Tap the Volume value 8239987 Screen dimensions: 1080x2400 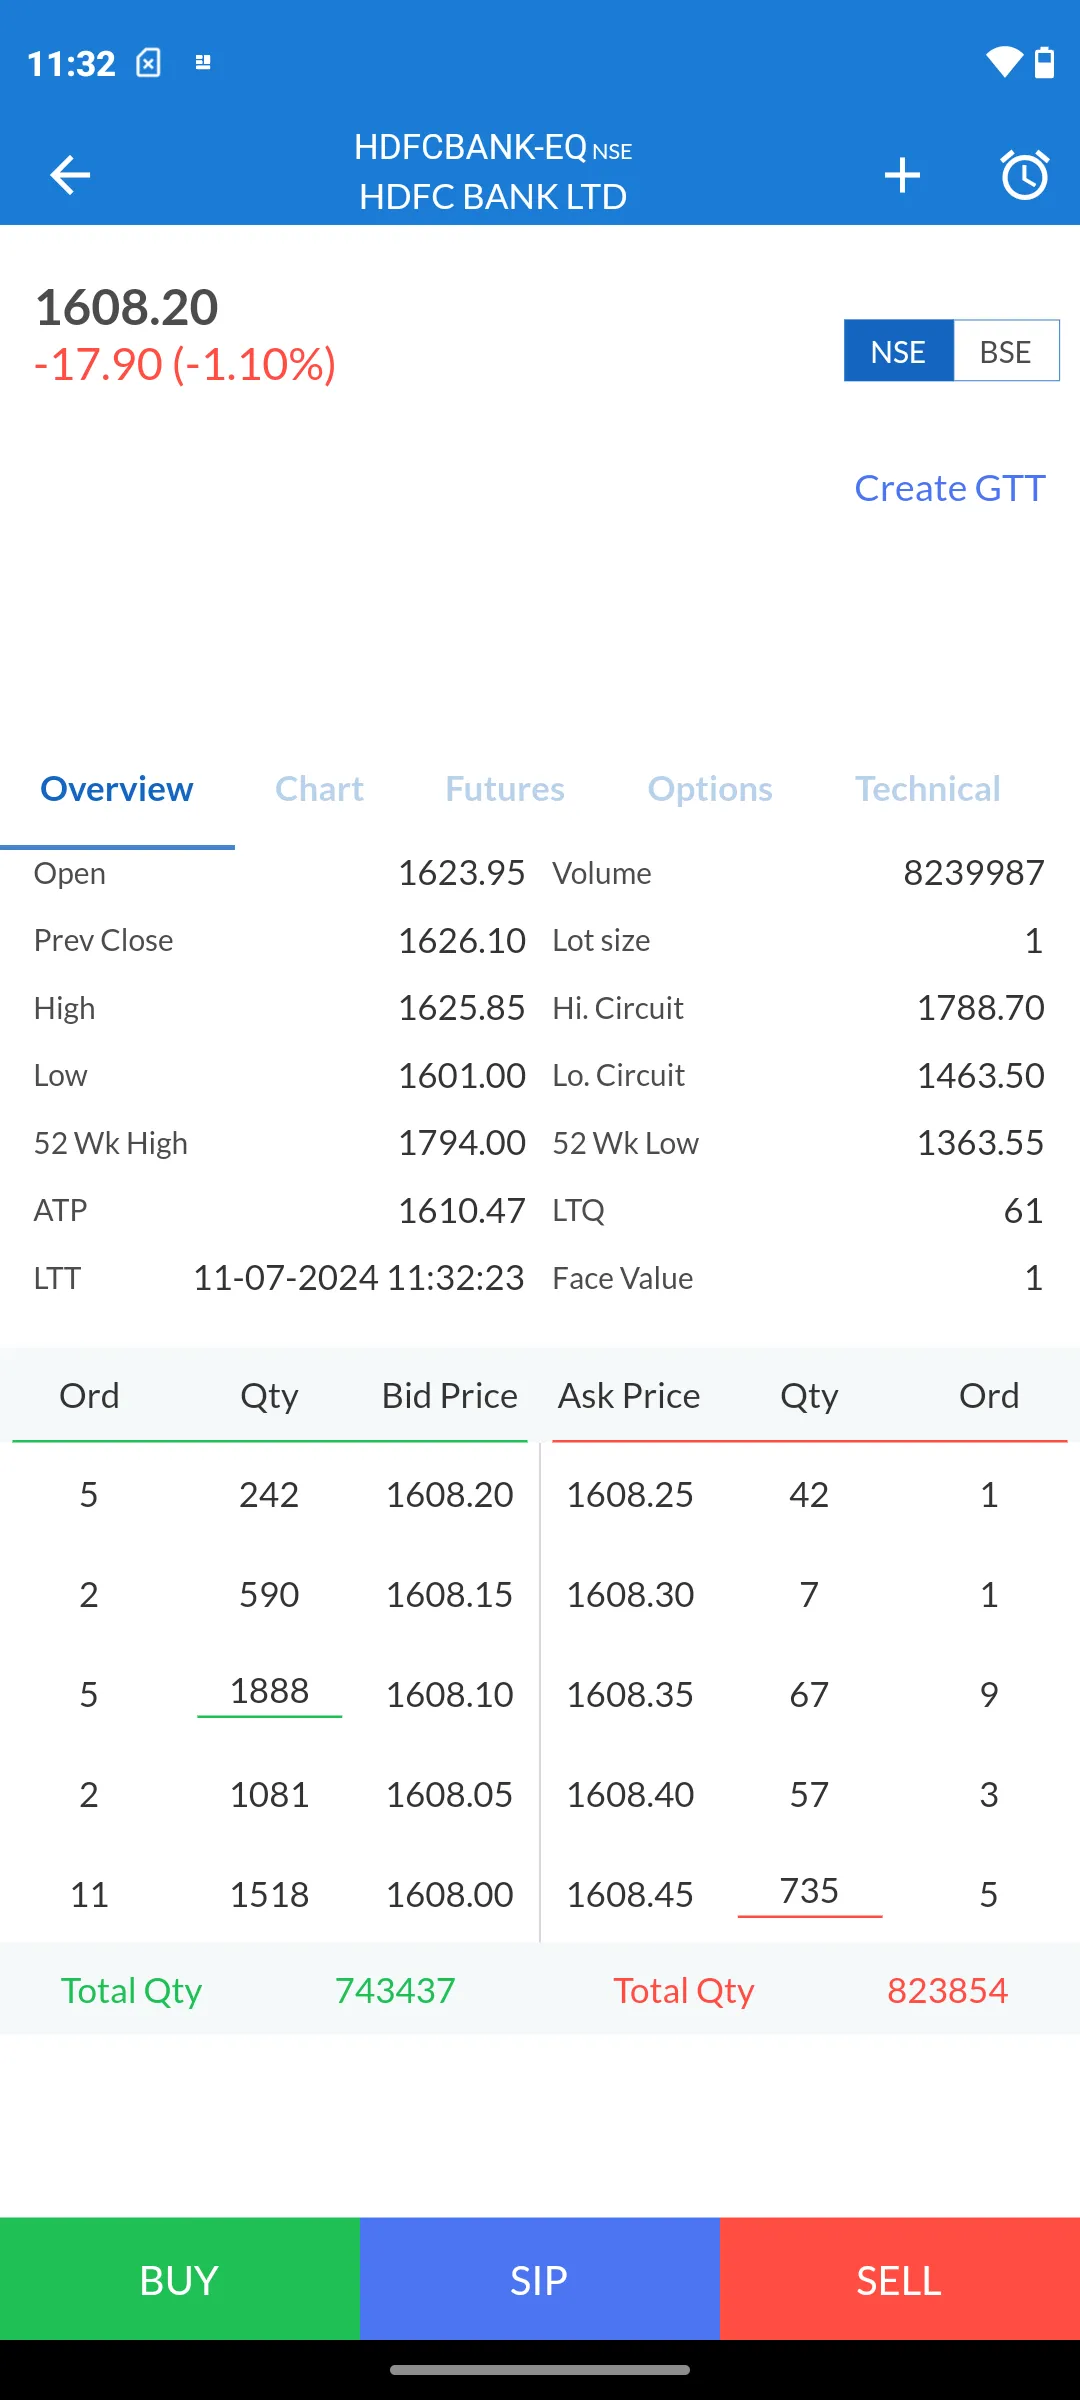[974, 873]
